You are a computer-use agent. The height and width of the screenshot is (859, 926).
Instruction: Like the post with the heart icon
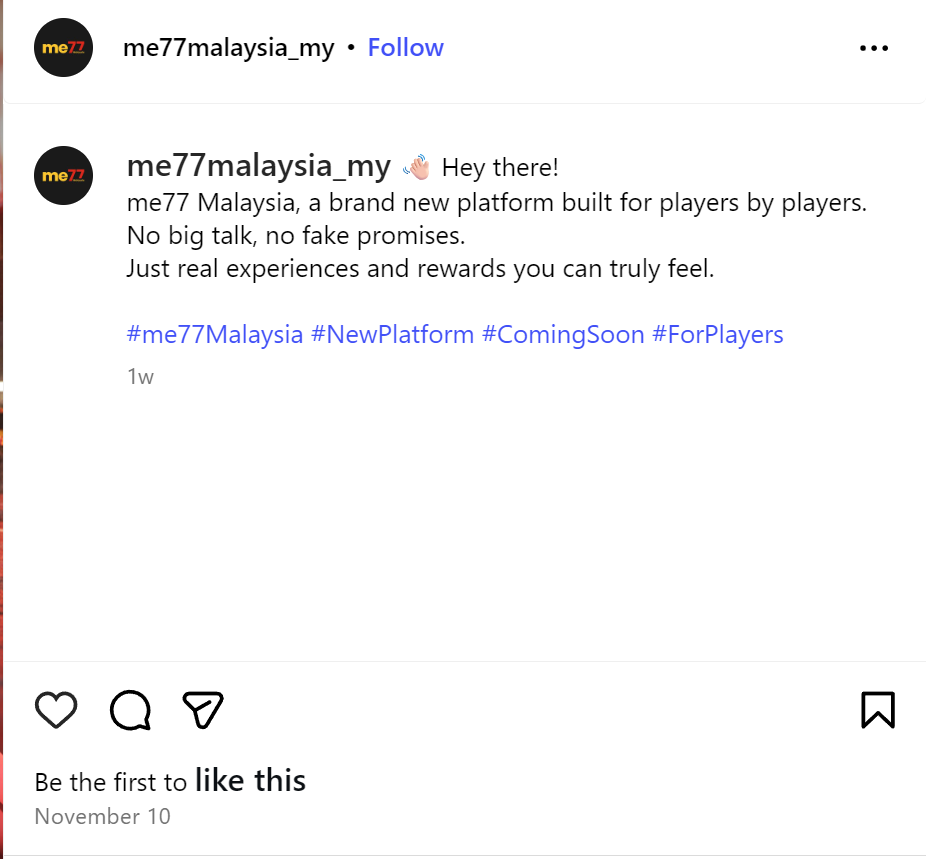coord(56,710)
